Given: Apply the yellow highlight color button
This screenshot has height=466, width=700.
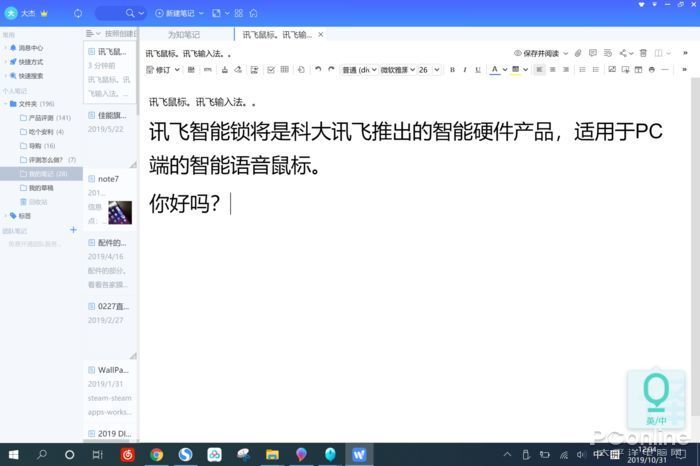Looking at the screenshot, I should pyautogui.click(x=516, y=70).
